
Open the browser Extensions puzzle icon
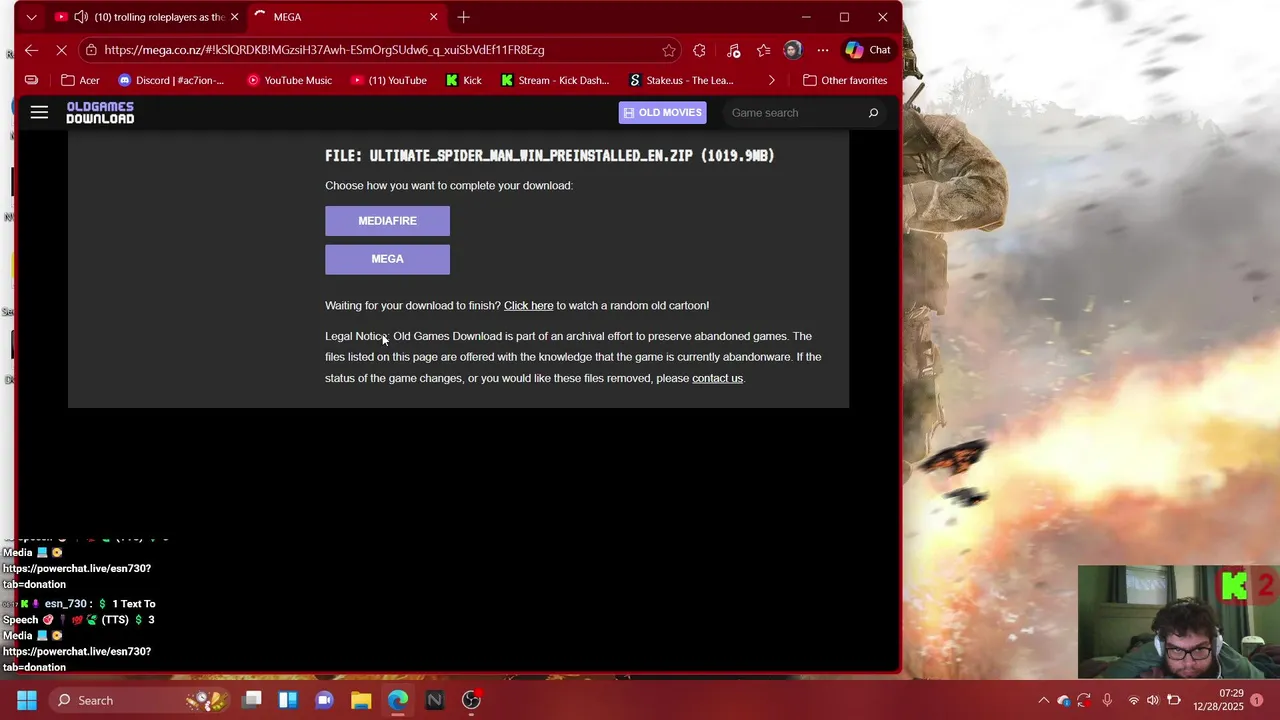699,50
